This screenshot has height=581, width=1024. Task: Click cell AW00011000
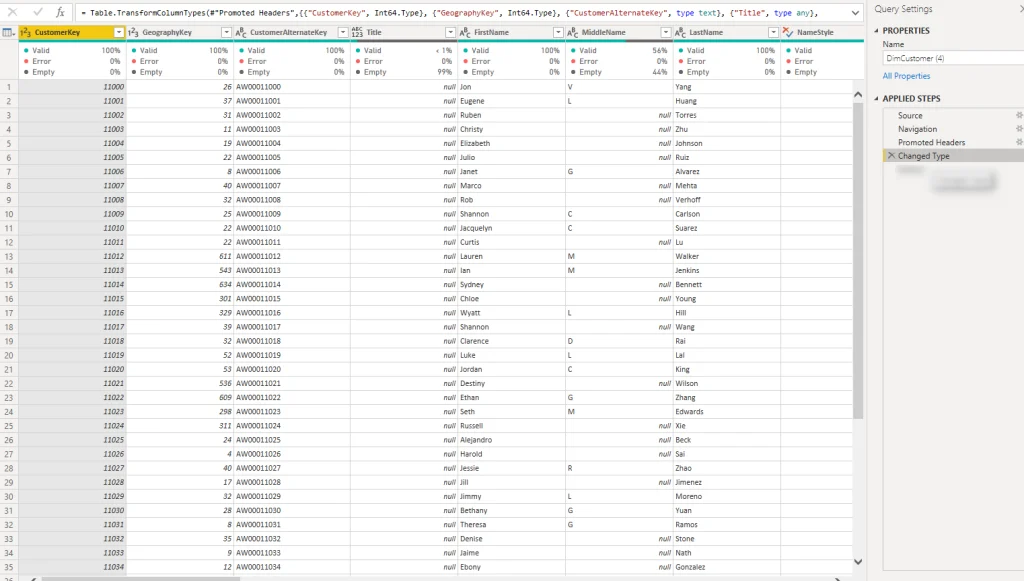292,87
